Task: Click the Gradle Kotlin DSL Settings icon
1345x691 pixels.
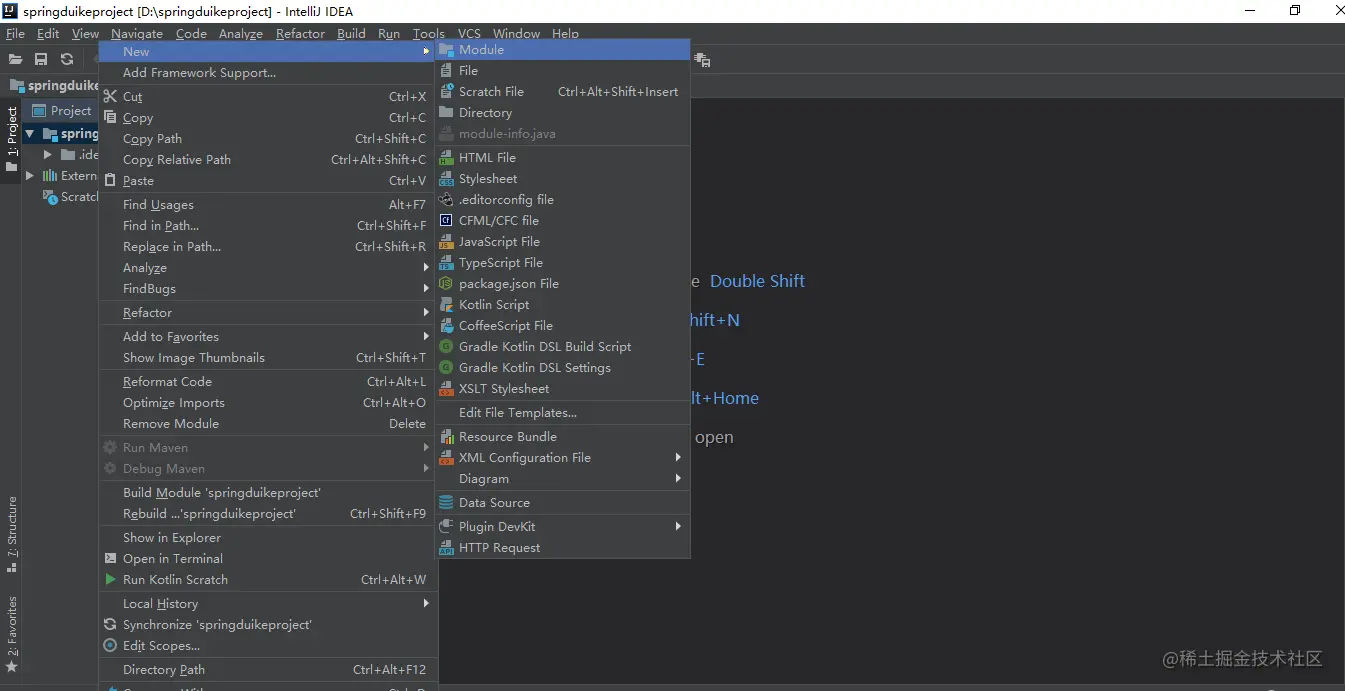Action: pos(446,368)
